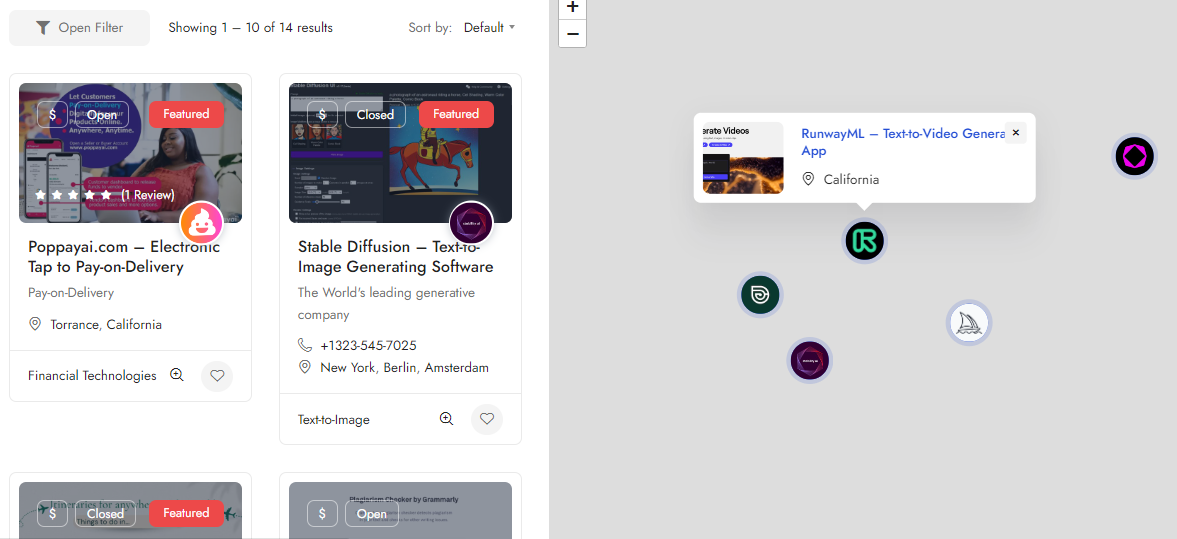Click Featured badge on Stable Diffusion card
This screenshot has width=1177, height=539.
point(456,114)
